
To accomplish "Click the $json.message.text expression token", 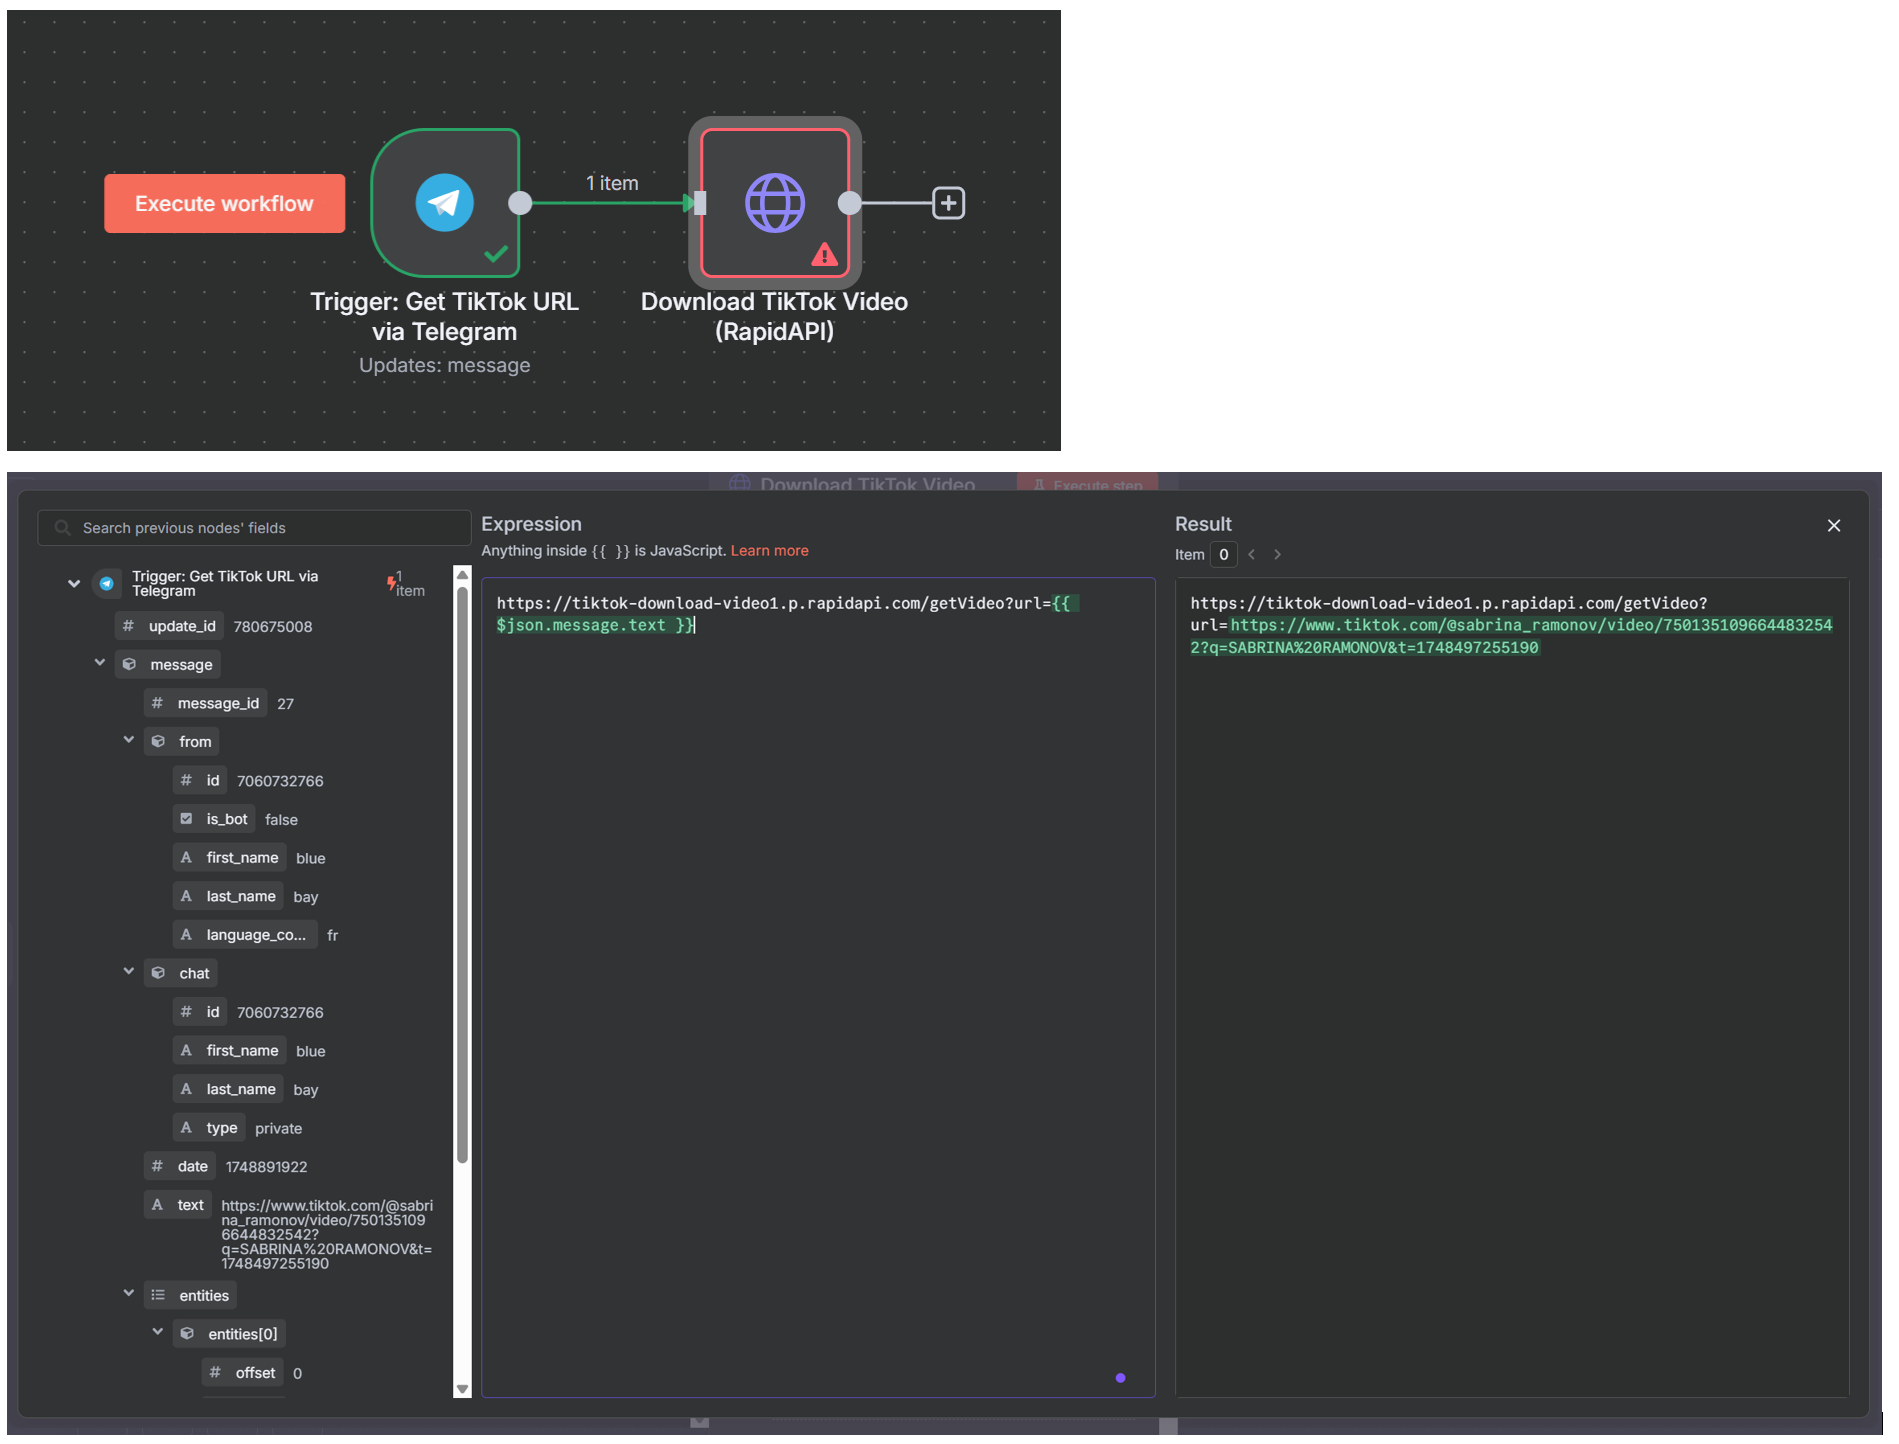I will [581, 625].
